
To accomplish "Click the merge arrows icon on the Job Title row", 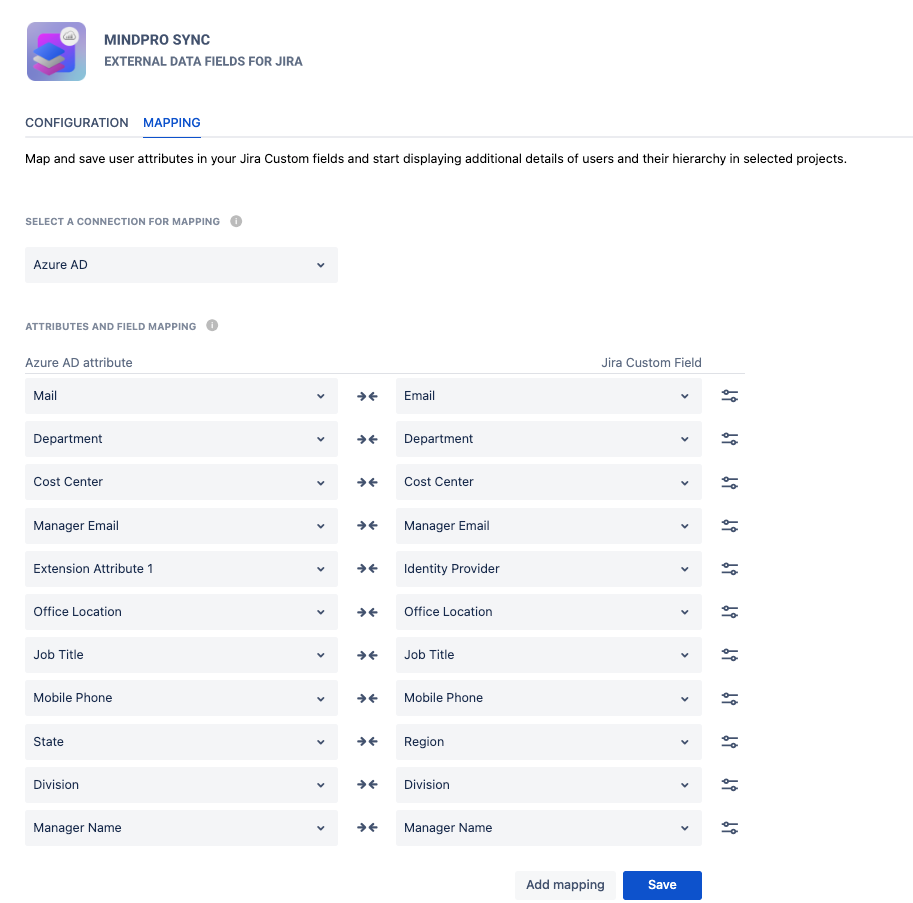I will 366,654.
